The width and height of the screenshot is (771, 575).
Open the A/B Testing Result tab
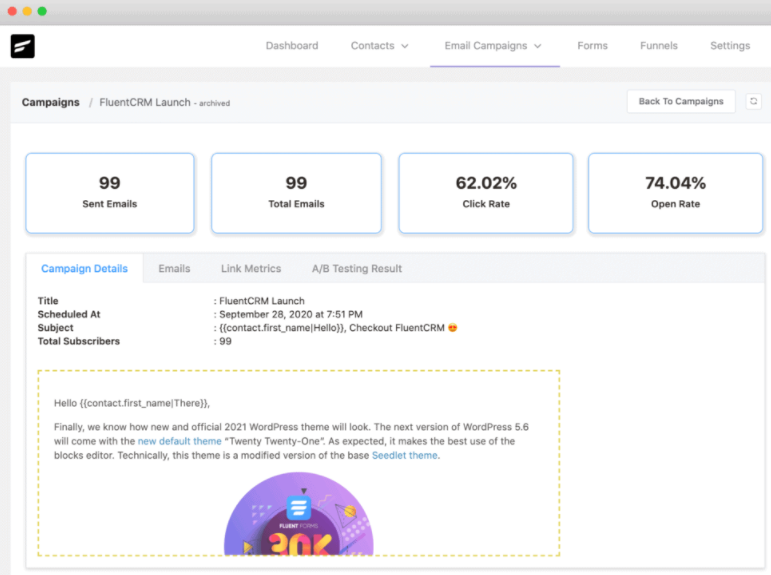click(356, 269)
